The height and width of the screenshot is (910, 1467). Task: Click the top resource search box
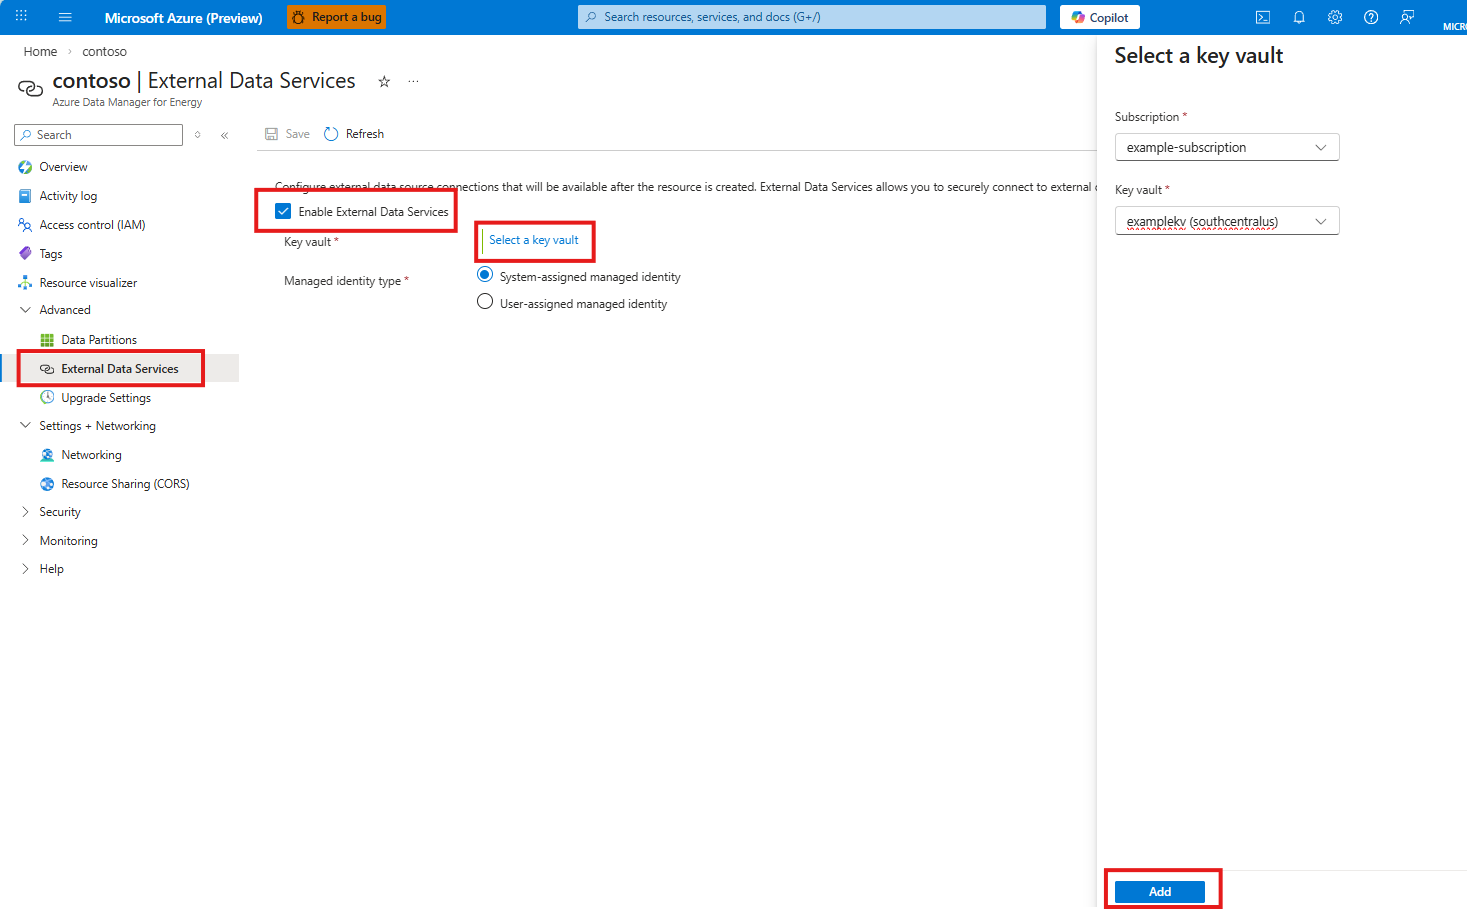pos(812,17)
